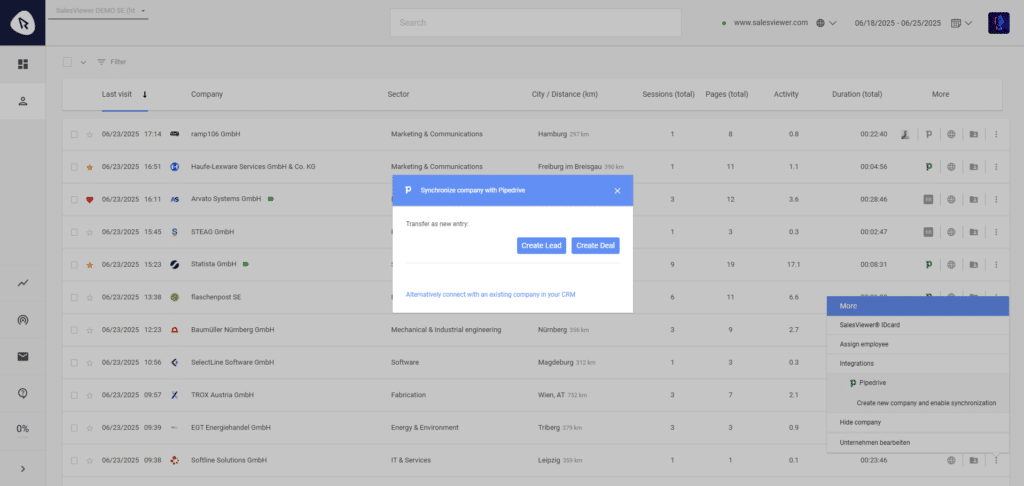The height and width of the screenshot is (486, 1024).
Task: Click the contact folder icon in Softline Solutions row
Action: point(974,461)
